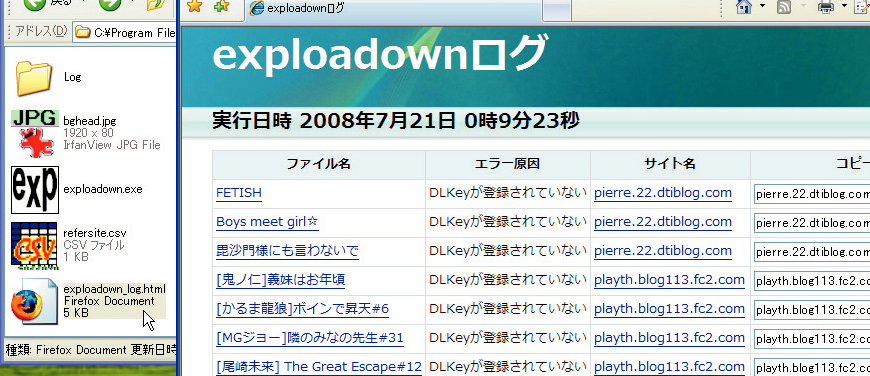The height and width of the screenshot is (376, 870).
Task: Click the copy text field in Boys meet girl☆ row
Action: click(x=812, y=223)
